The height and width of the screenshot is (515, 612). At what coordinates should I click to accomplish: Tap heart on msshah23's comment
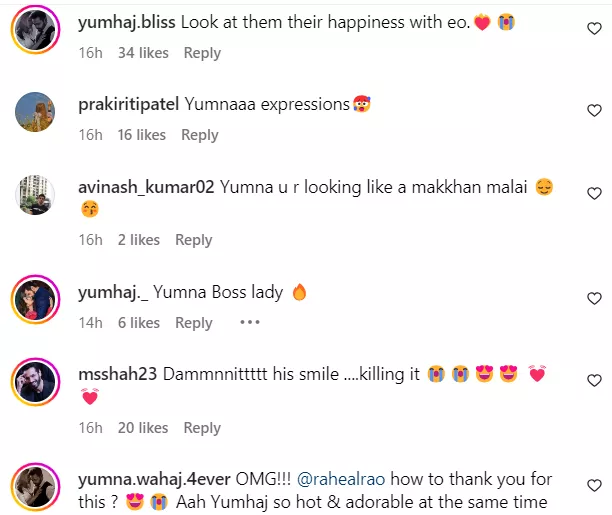(x=594, y=380)
